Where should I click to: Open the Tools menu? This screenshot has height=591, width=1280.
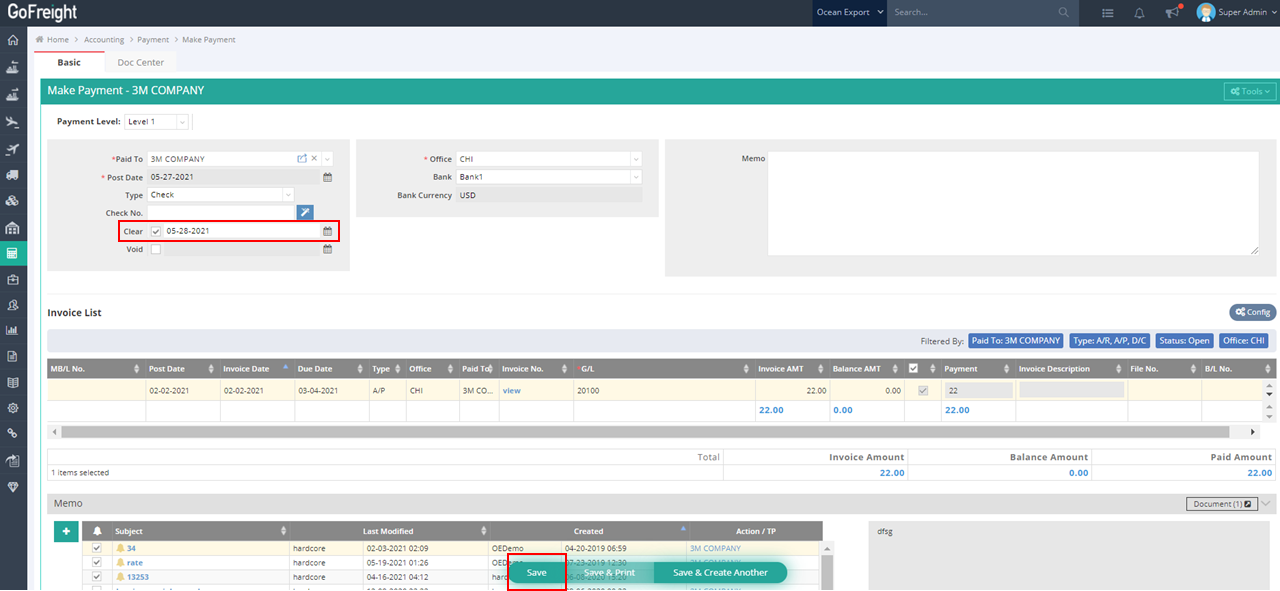(1250, 91)
